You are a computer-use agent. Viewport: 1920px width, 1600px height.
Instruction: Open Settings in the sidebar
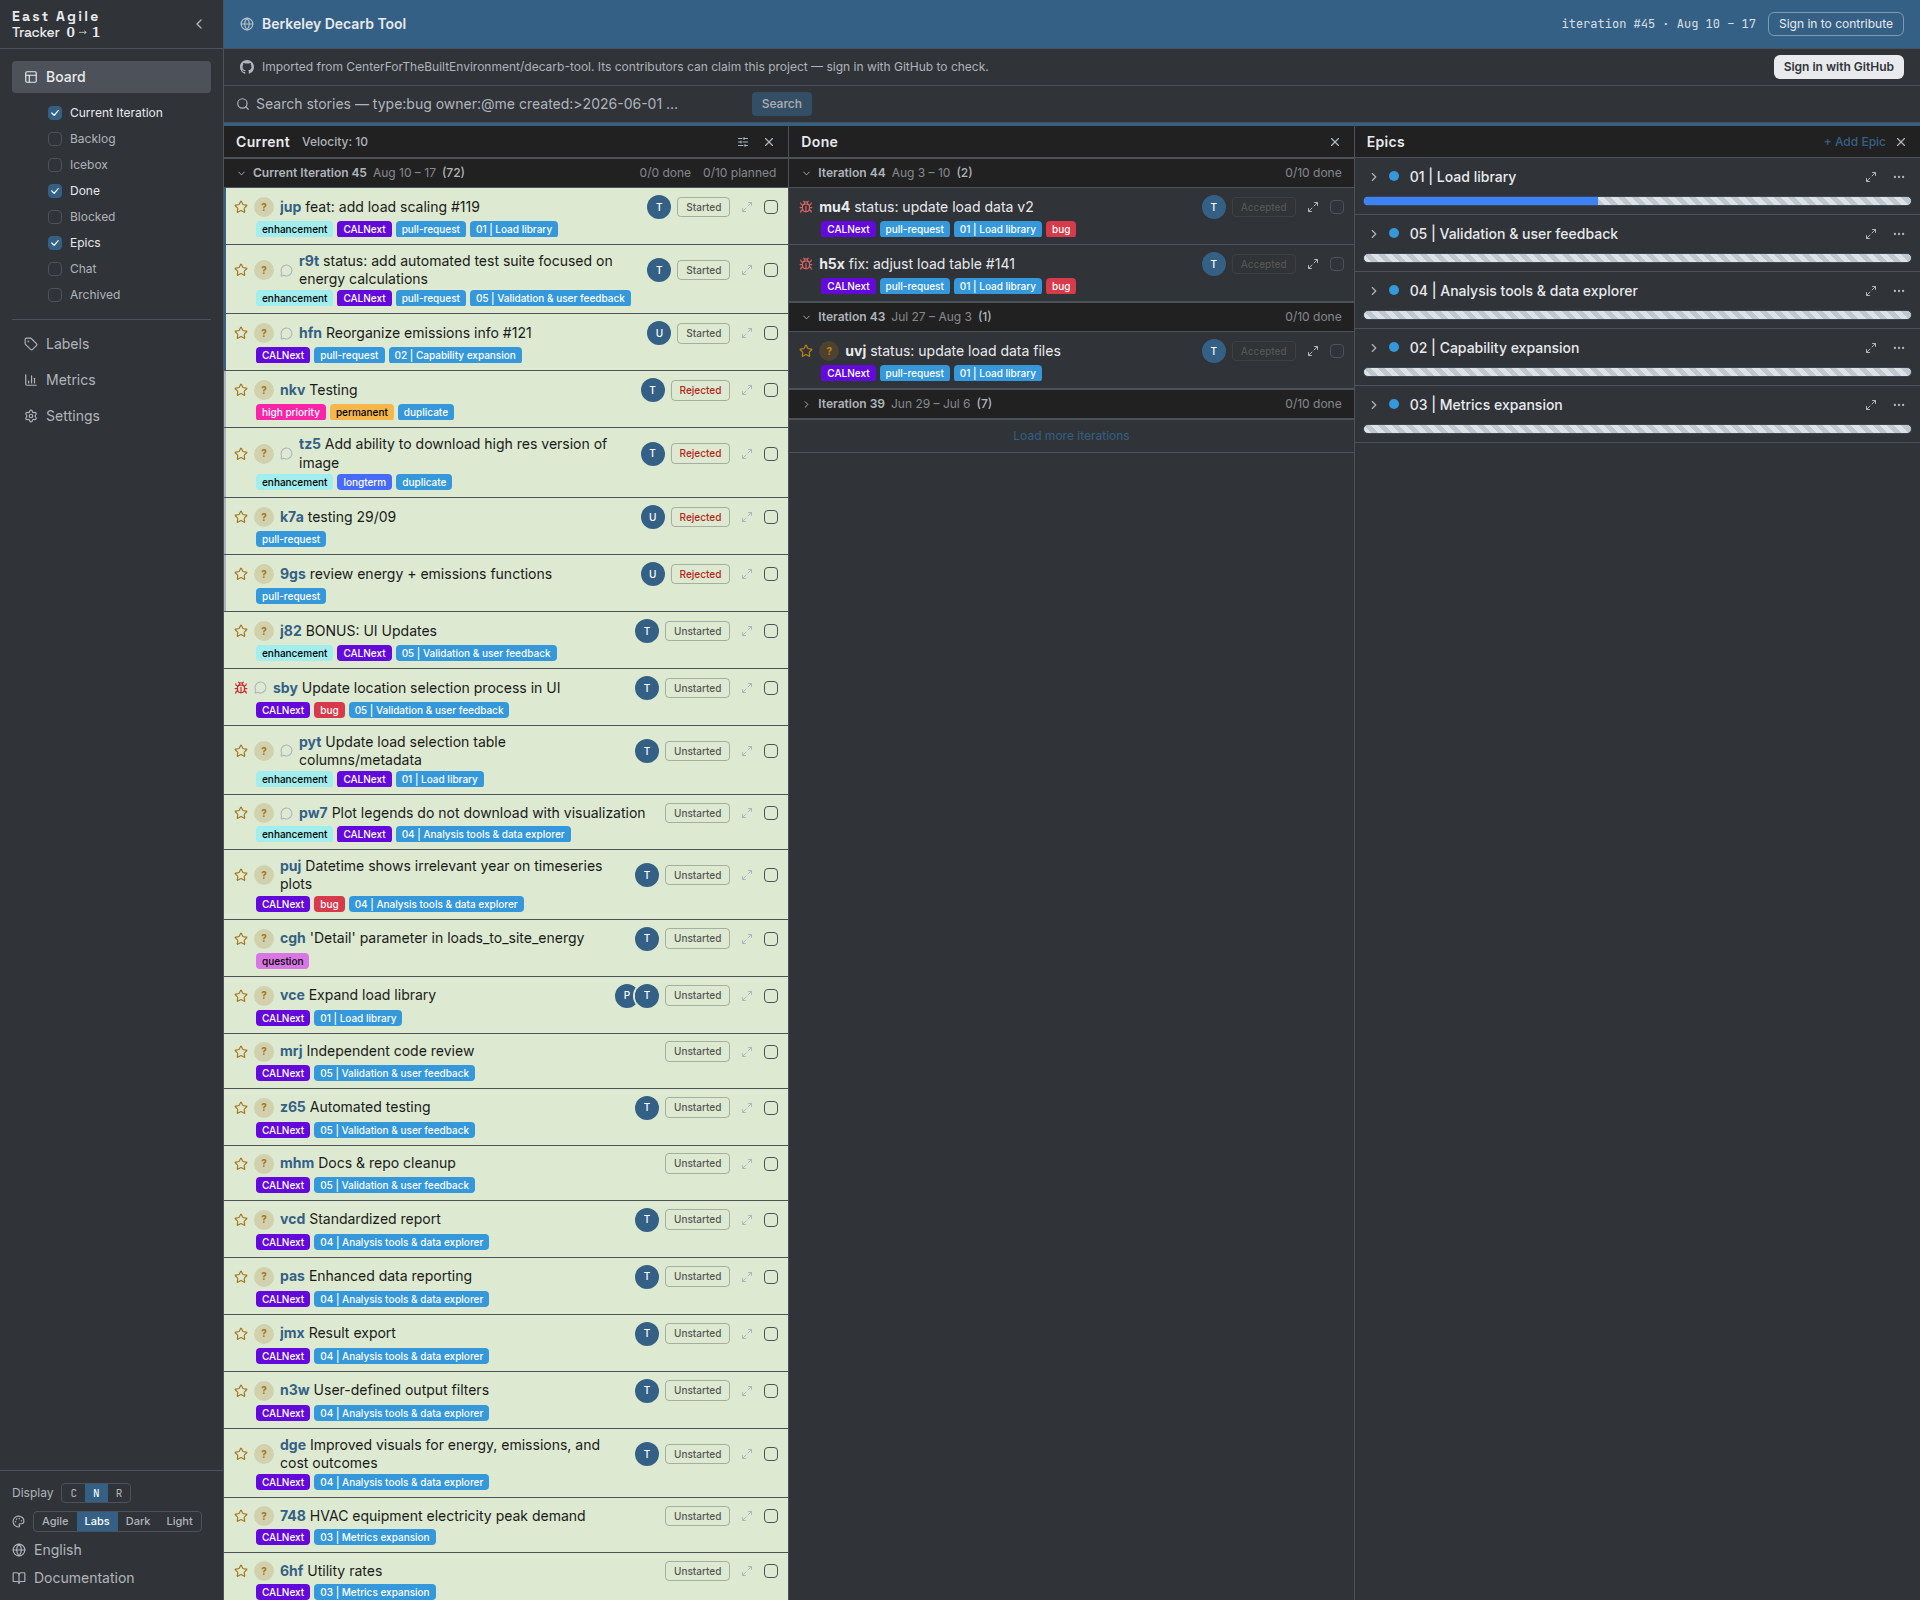[111, 416]
